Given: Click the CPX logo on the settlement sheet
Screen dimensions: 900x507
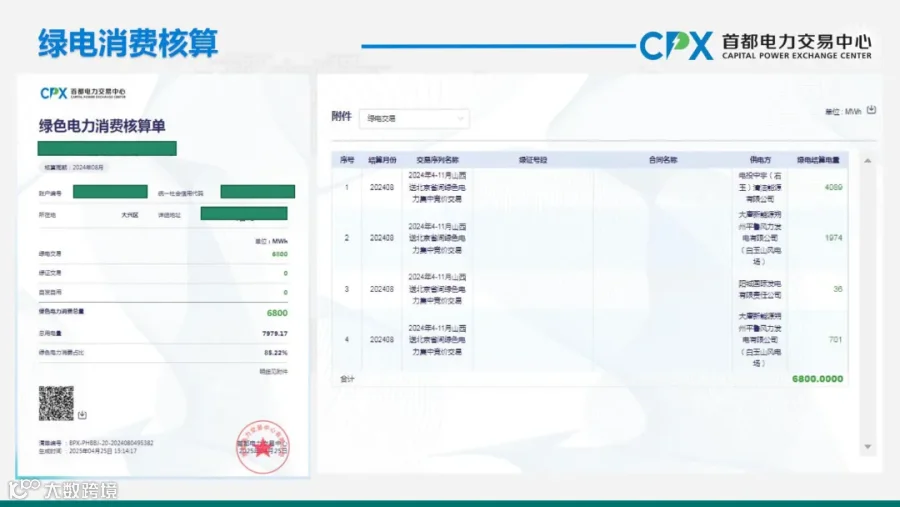Looking at the screenshot, I should pyautogui.click(x=83, y=93).
